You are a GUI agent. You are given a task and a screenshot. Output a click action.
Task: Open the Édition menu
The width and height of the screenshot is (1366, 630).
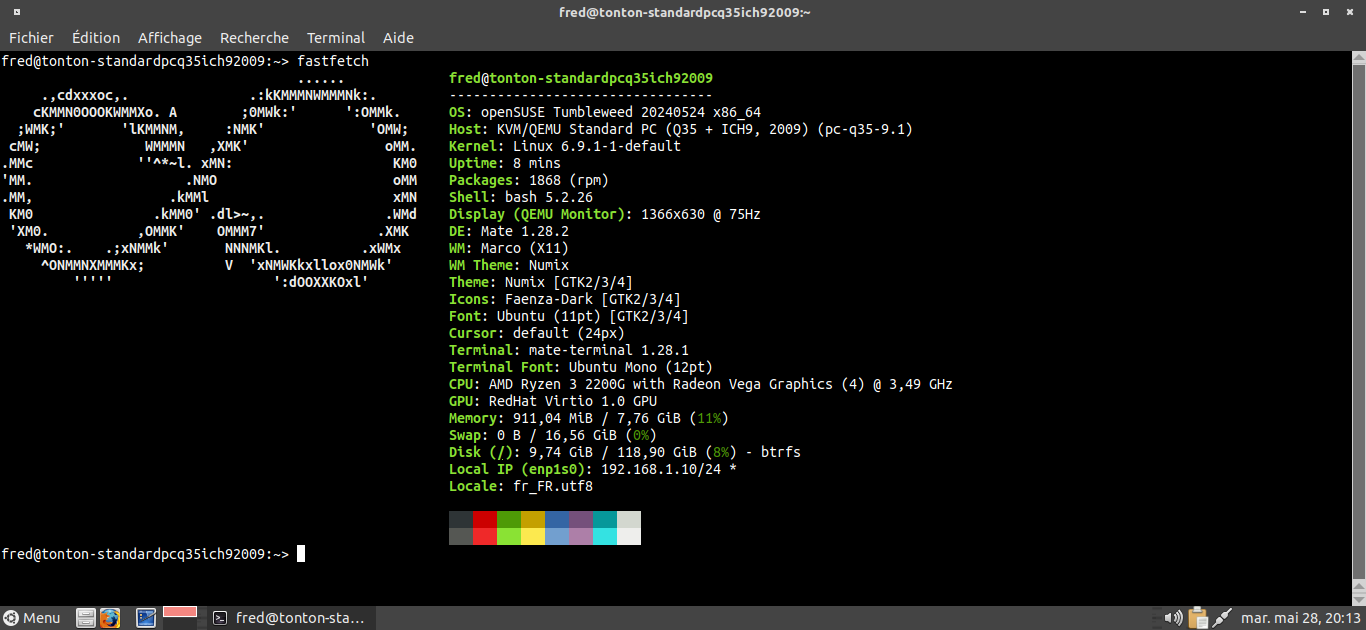tap(96, 38)
